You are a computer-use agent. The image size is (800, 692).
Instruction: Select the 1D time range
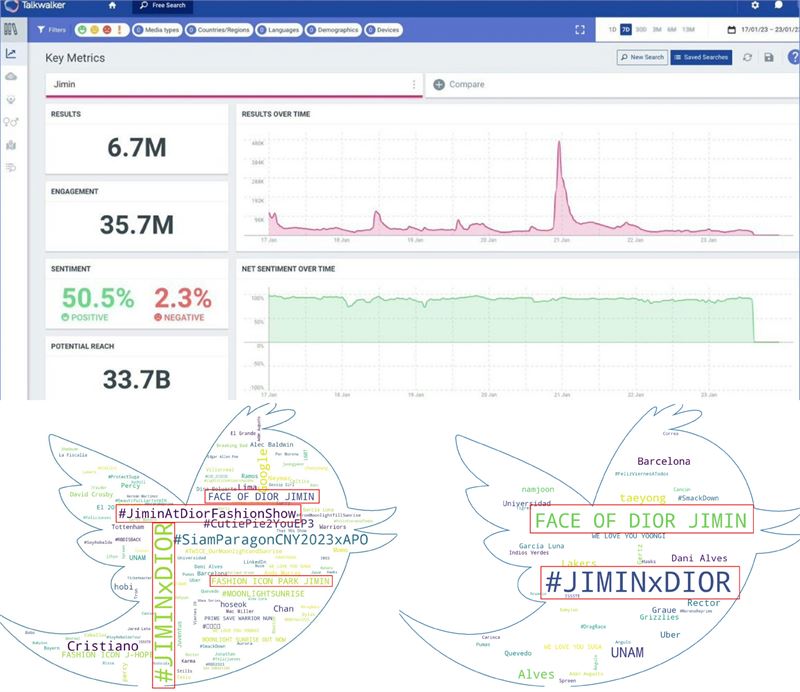click(x=612, y=30)
